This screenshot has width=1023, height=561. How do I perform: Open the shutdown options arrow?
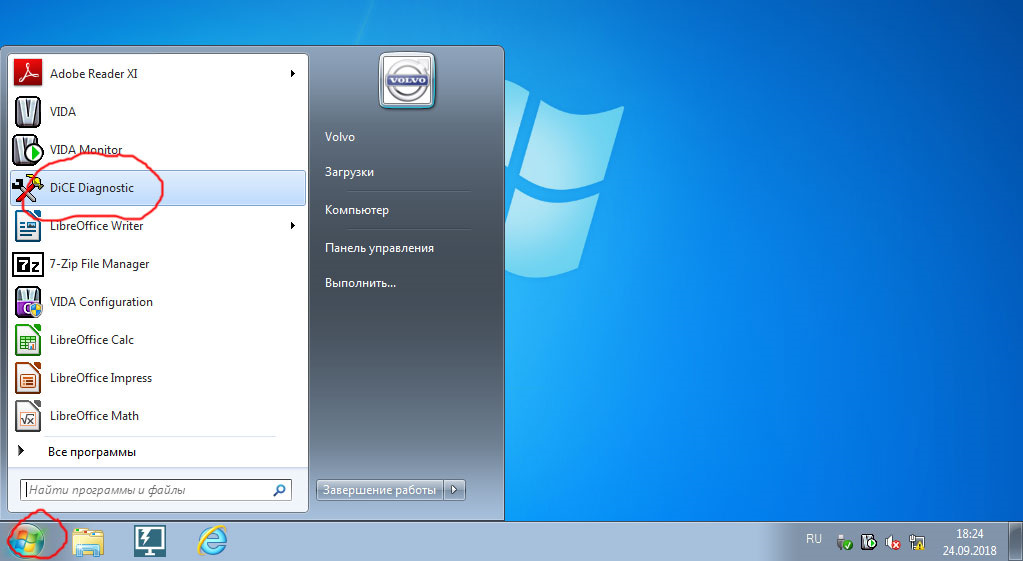(x=455, y=490)
